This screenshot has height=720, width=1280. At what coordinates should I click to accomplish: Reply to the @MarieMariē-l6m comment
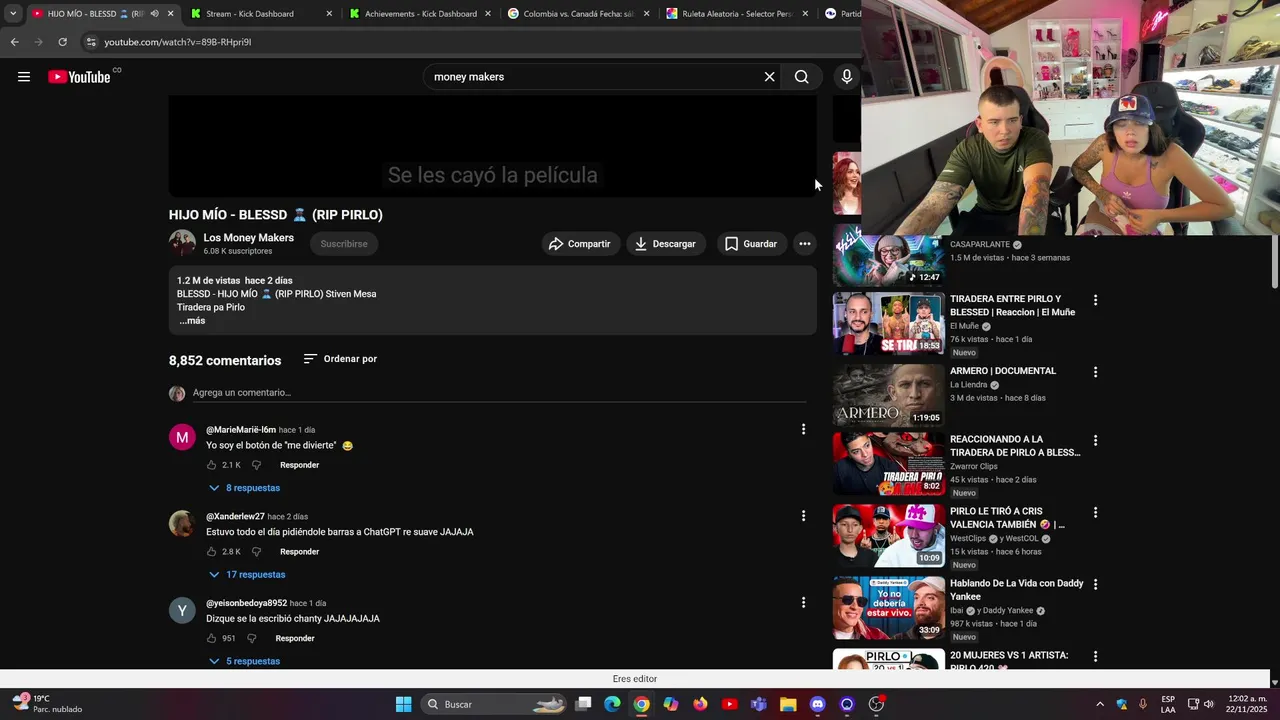tap(299, 465)
